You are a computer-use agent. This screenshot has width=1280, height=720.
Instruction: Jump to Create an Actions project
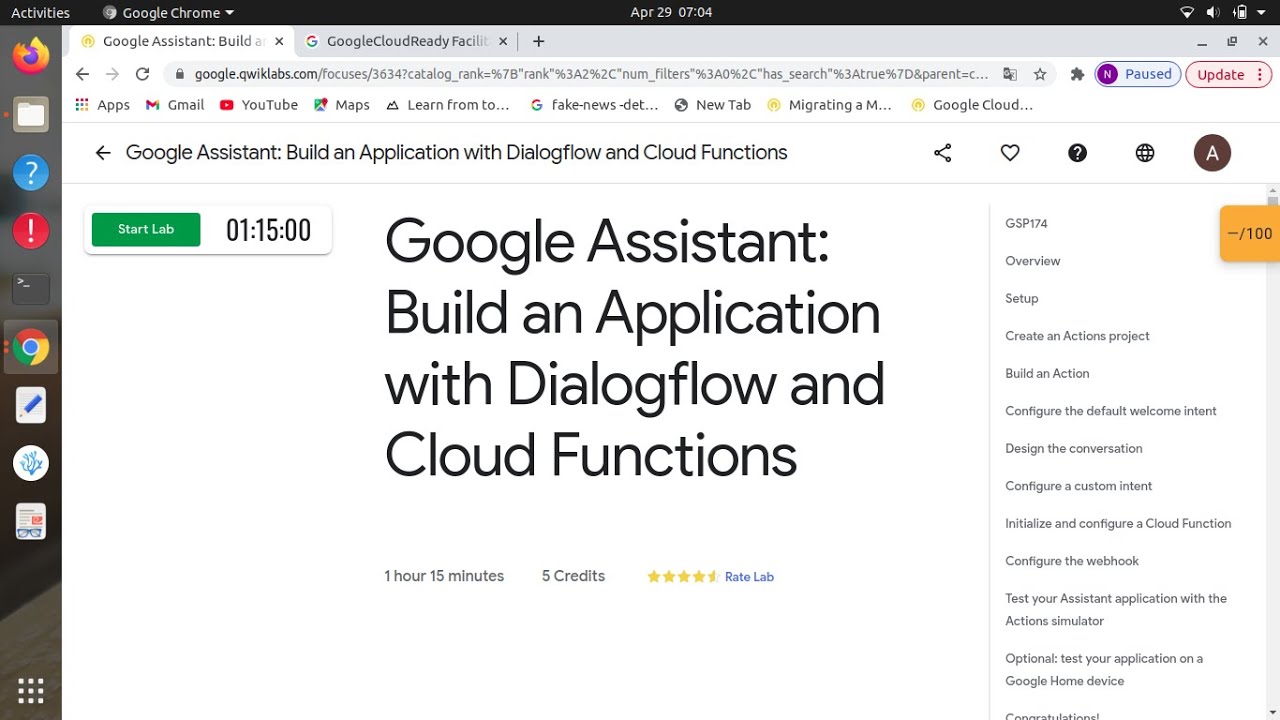click(1077, 336)
